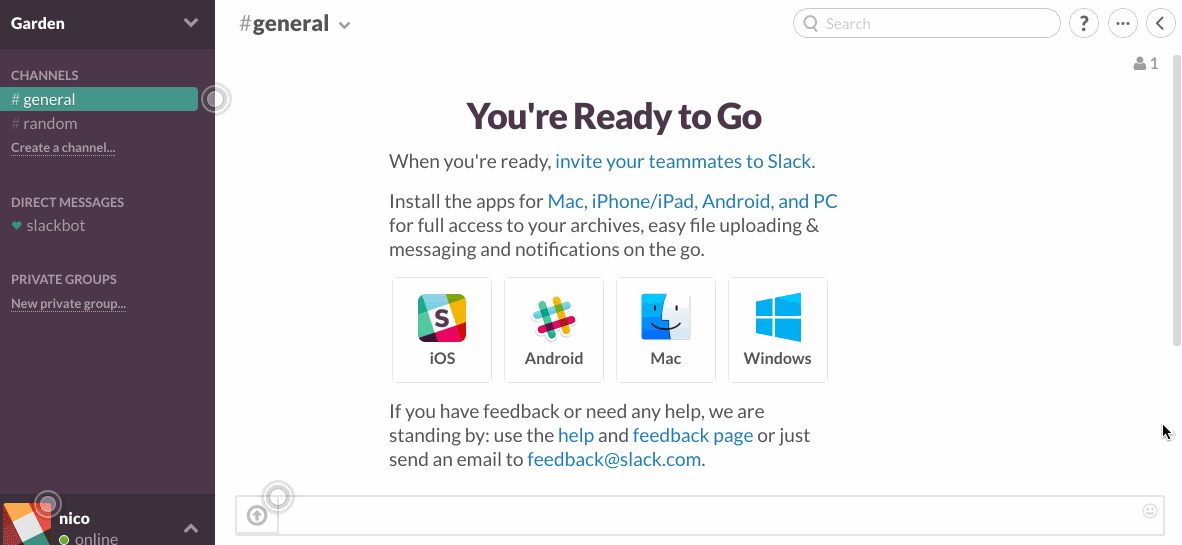The image size is (1182, 545).
Task: Click the CHANNELS section header
Action: pyautogui.click(x=44, y=75)
